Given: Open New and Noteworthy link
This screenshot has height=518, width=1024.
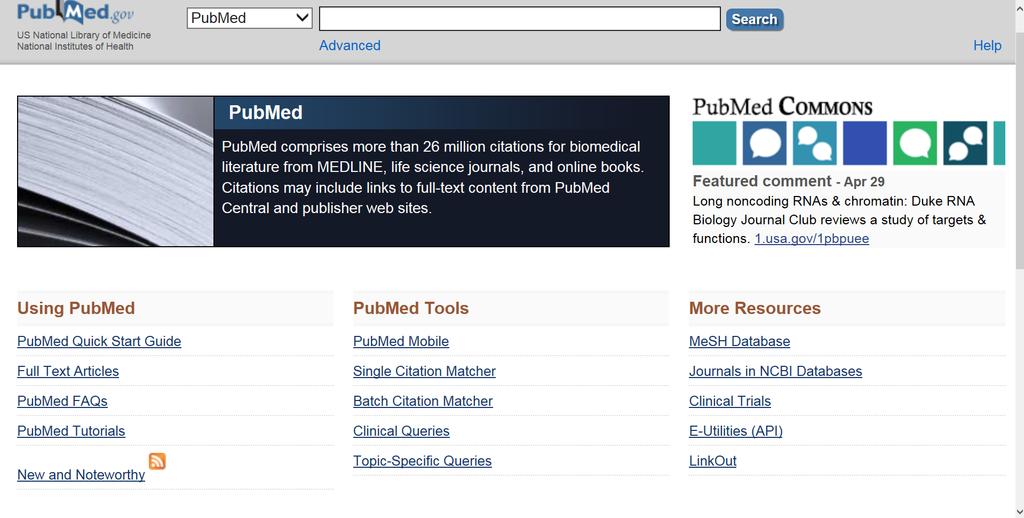Looking at the screenshot, I should click(x=81, y=476).
